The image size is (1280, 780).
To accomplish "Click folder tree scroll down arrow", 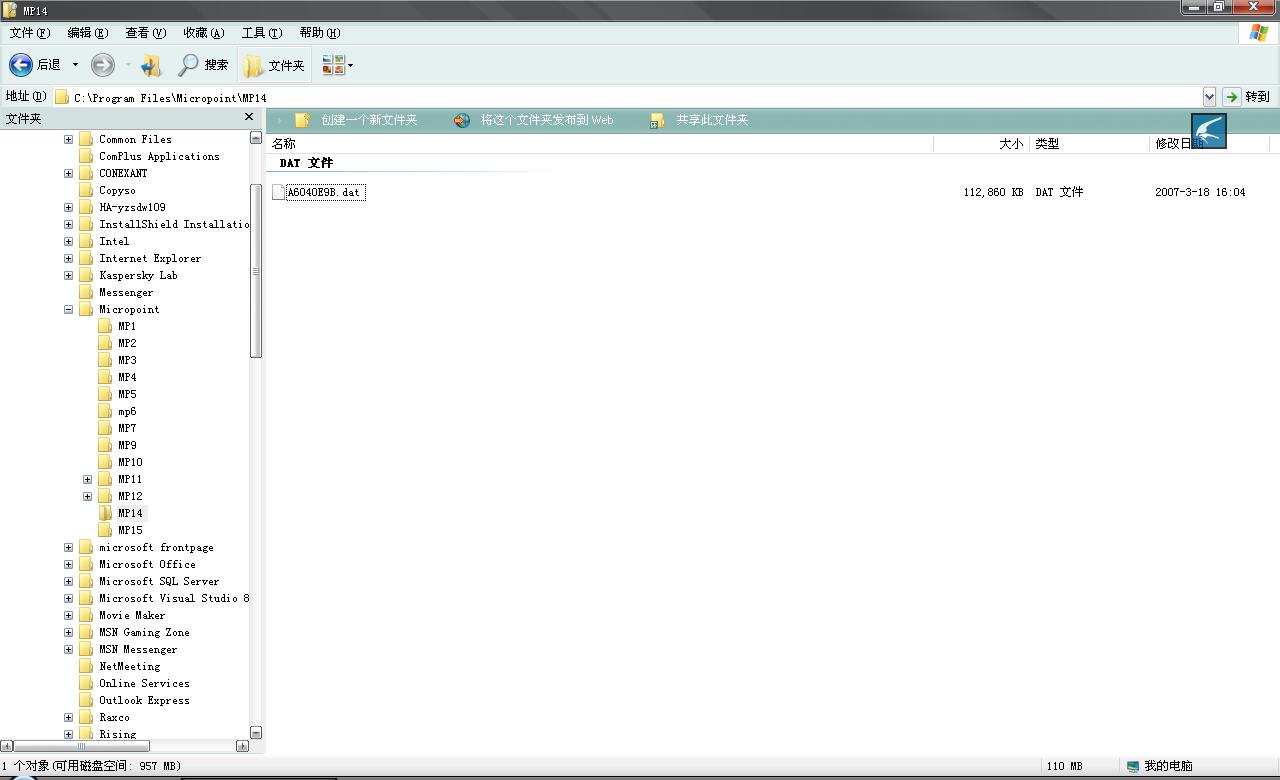I will pyautogui.click(x=256, y=732).
